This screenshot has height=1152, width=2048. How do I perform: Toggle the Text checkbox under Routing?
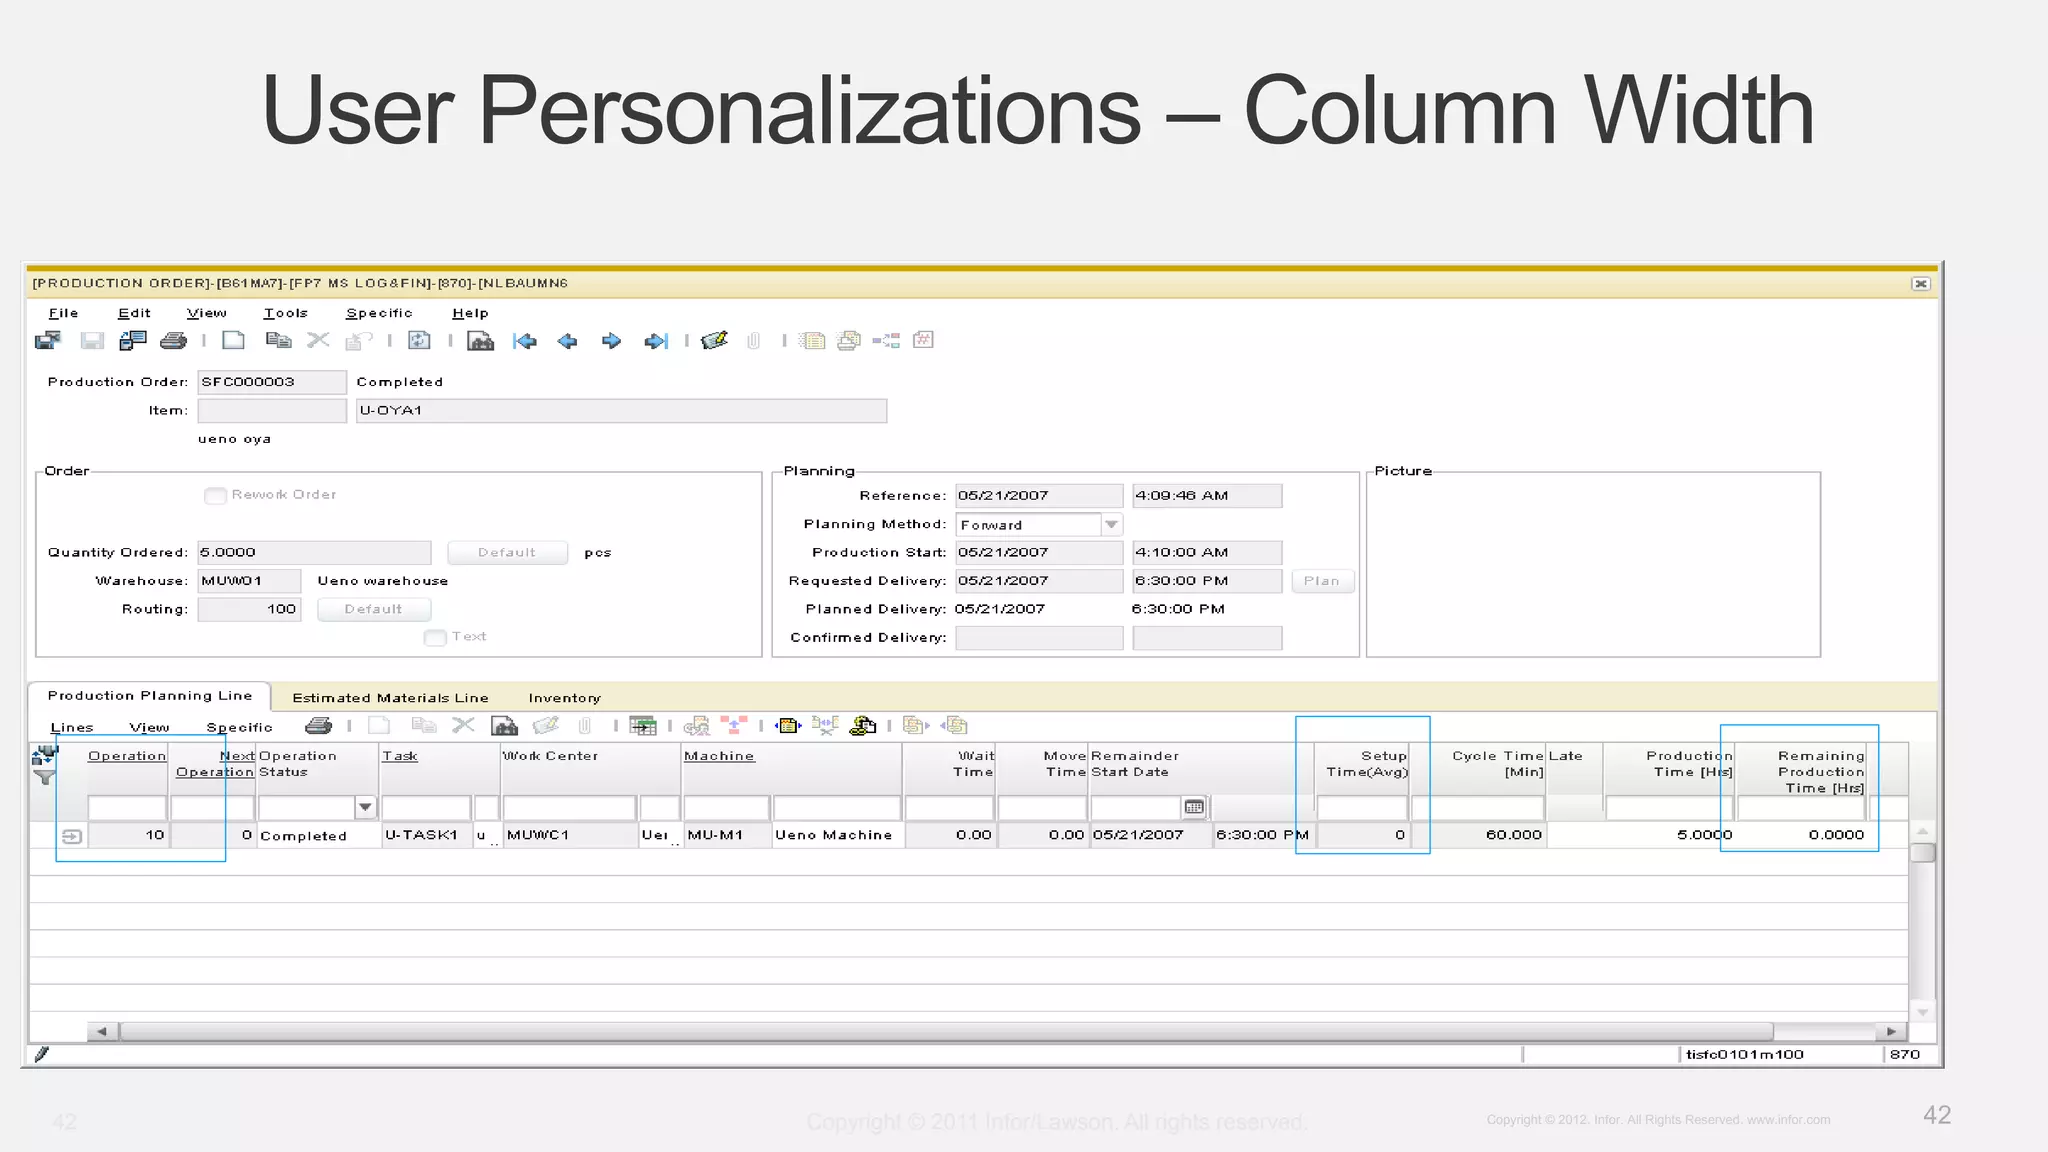[434, 637]
